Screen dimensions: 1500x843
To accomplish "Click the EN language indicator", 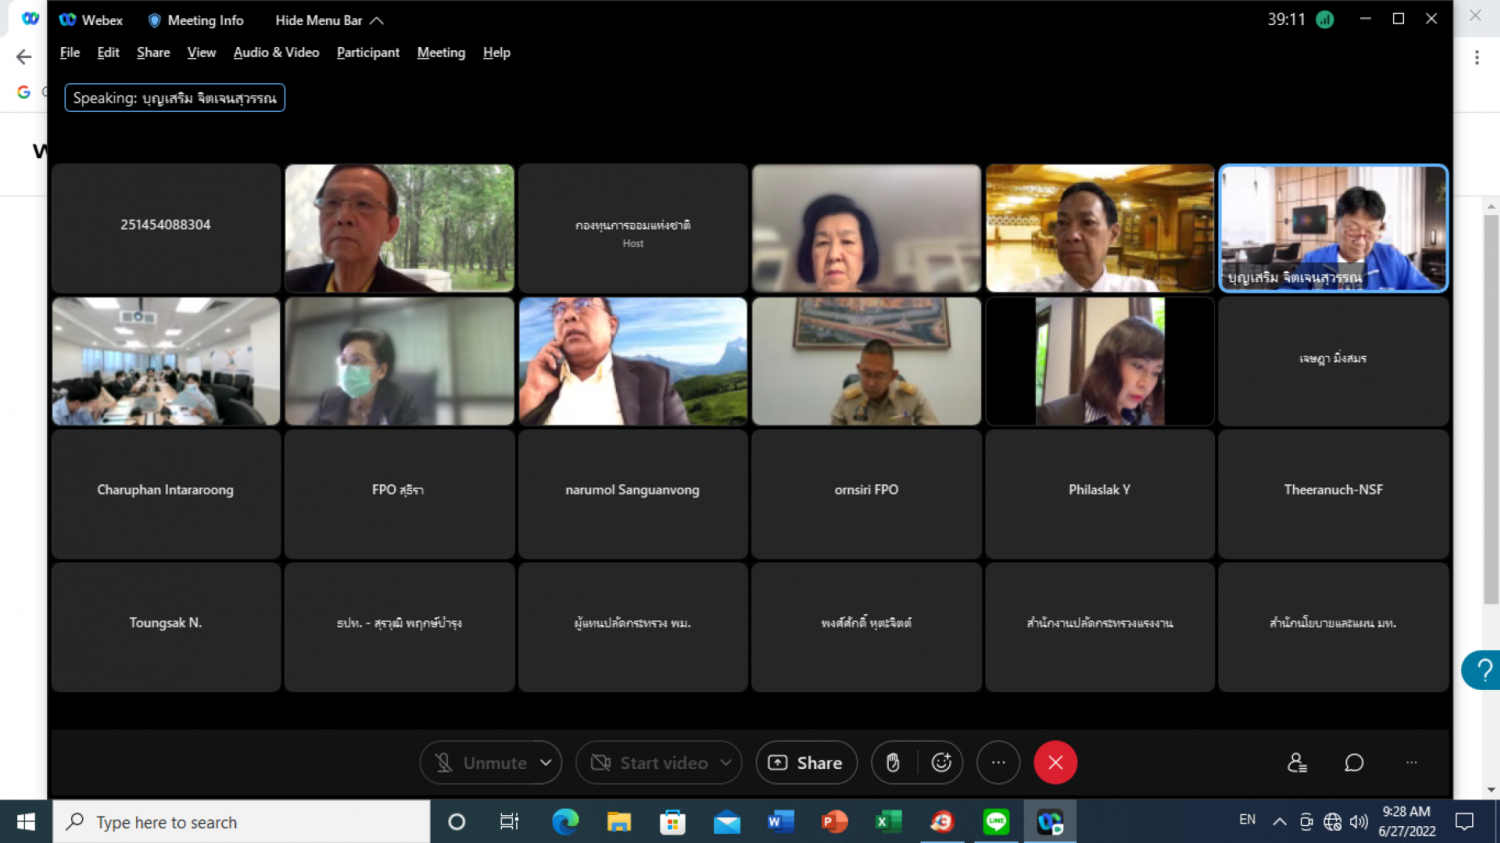I will [1247, 820].
